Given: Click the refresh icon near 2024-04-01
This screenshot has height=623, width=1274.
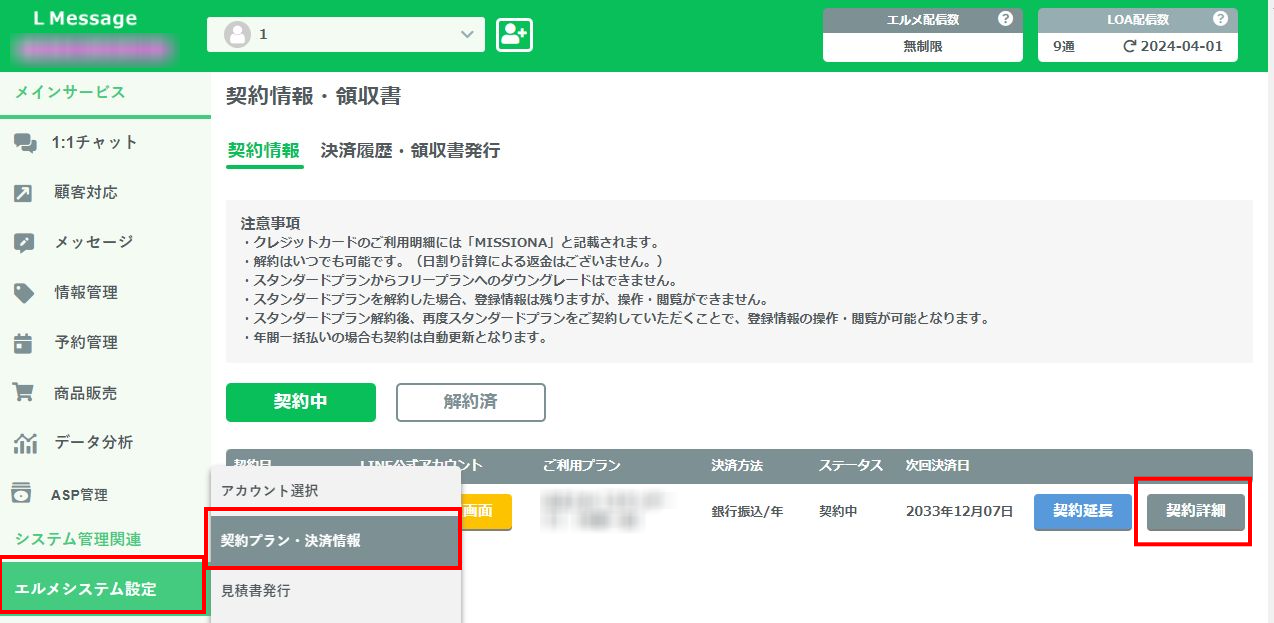Looking at the screenshot, I should (x=1129, y=46).
